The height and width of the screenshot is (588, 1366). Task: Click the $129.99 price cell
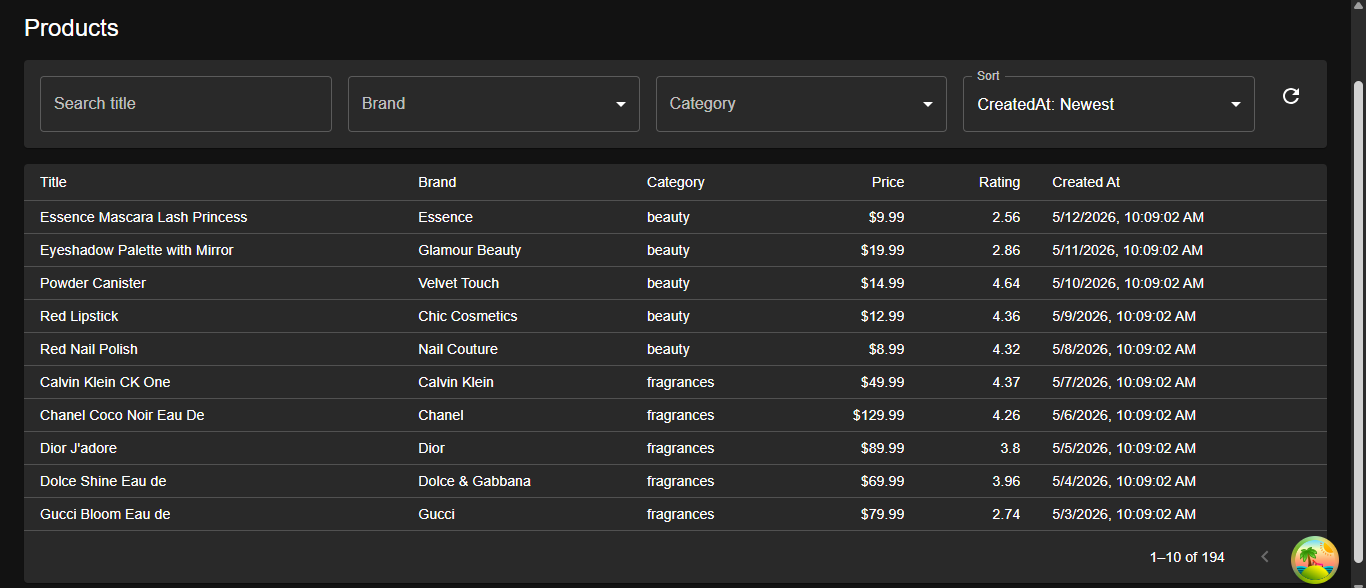click(x=879, y=415)
